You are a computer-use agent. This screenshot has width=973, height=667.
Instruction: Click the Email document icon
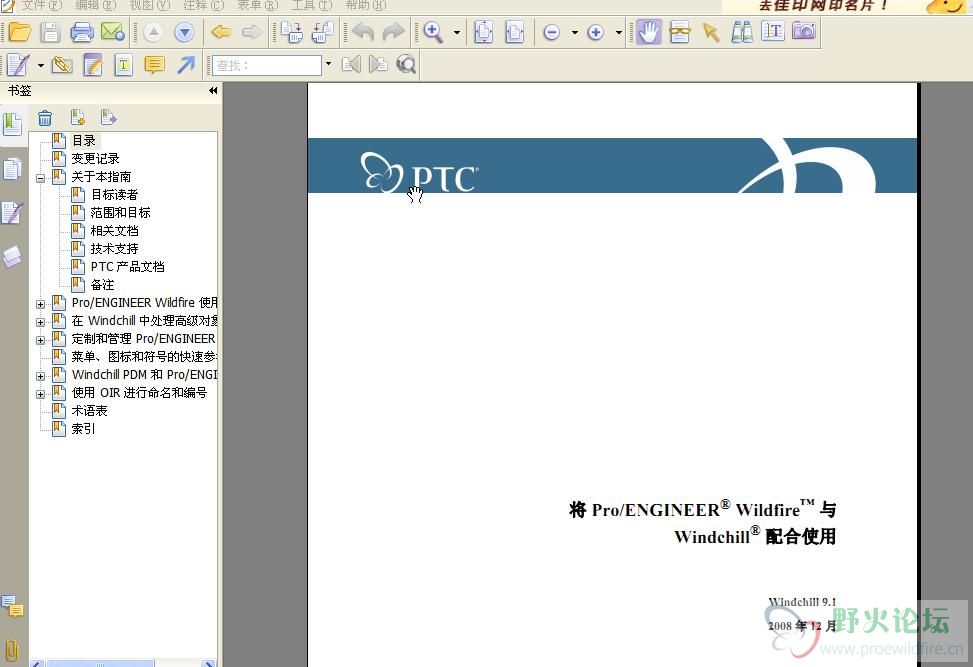(112, 32)
